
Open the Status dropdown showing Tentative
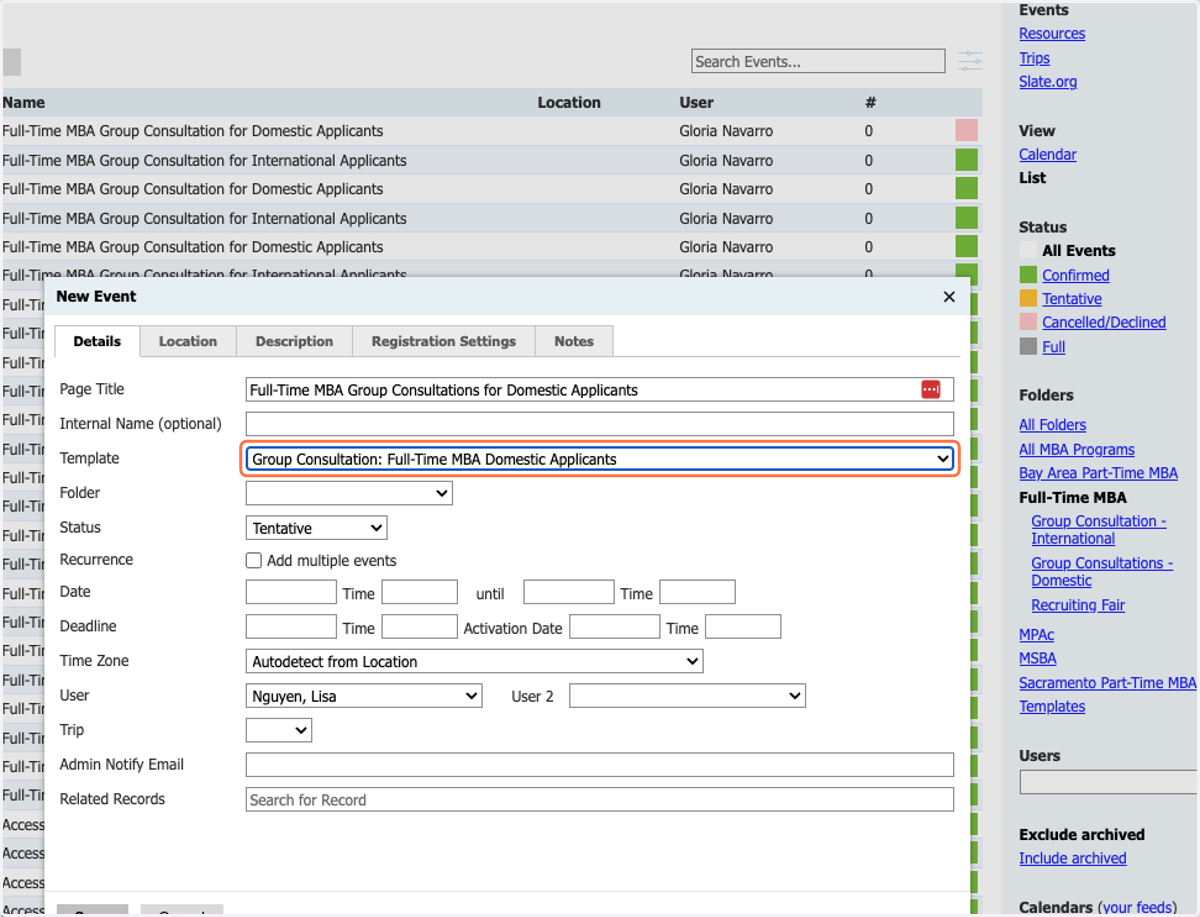[316, 528]
